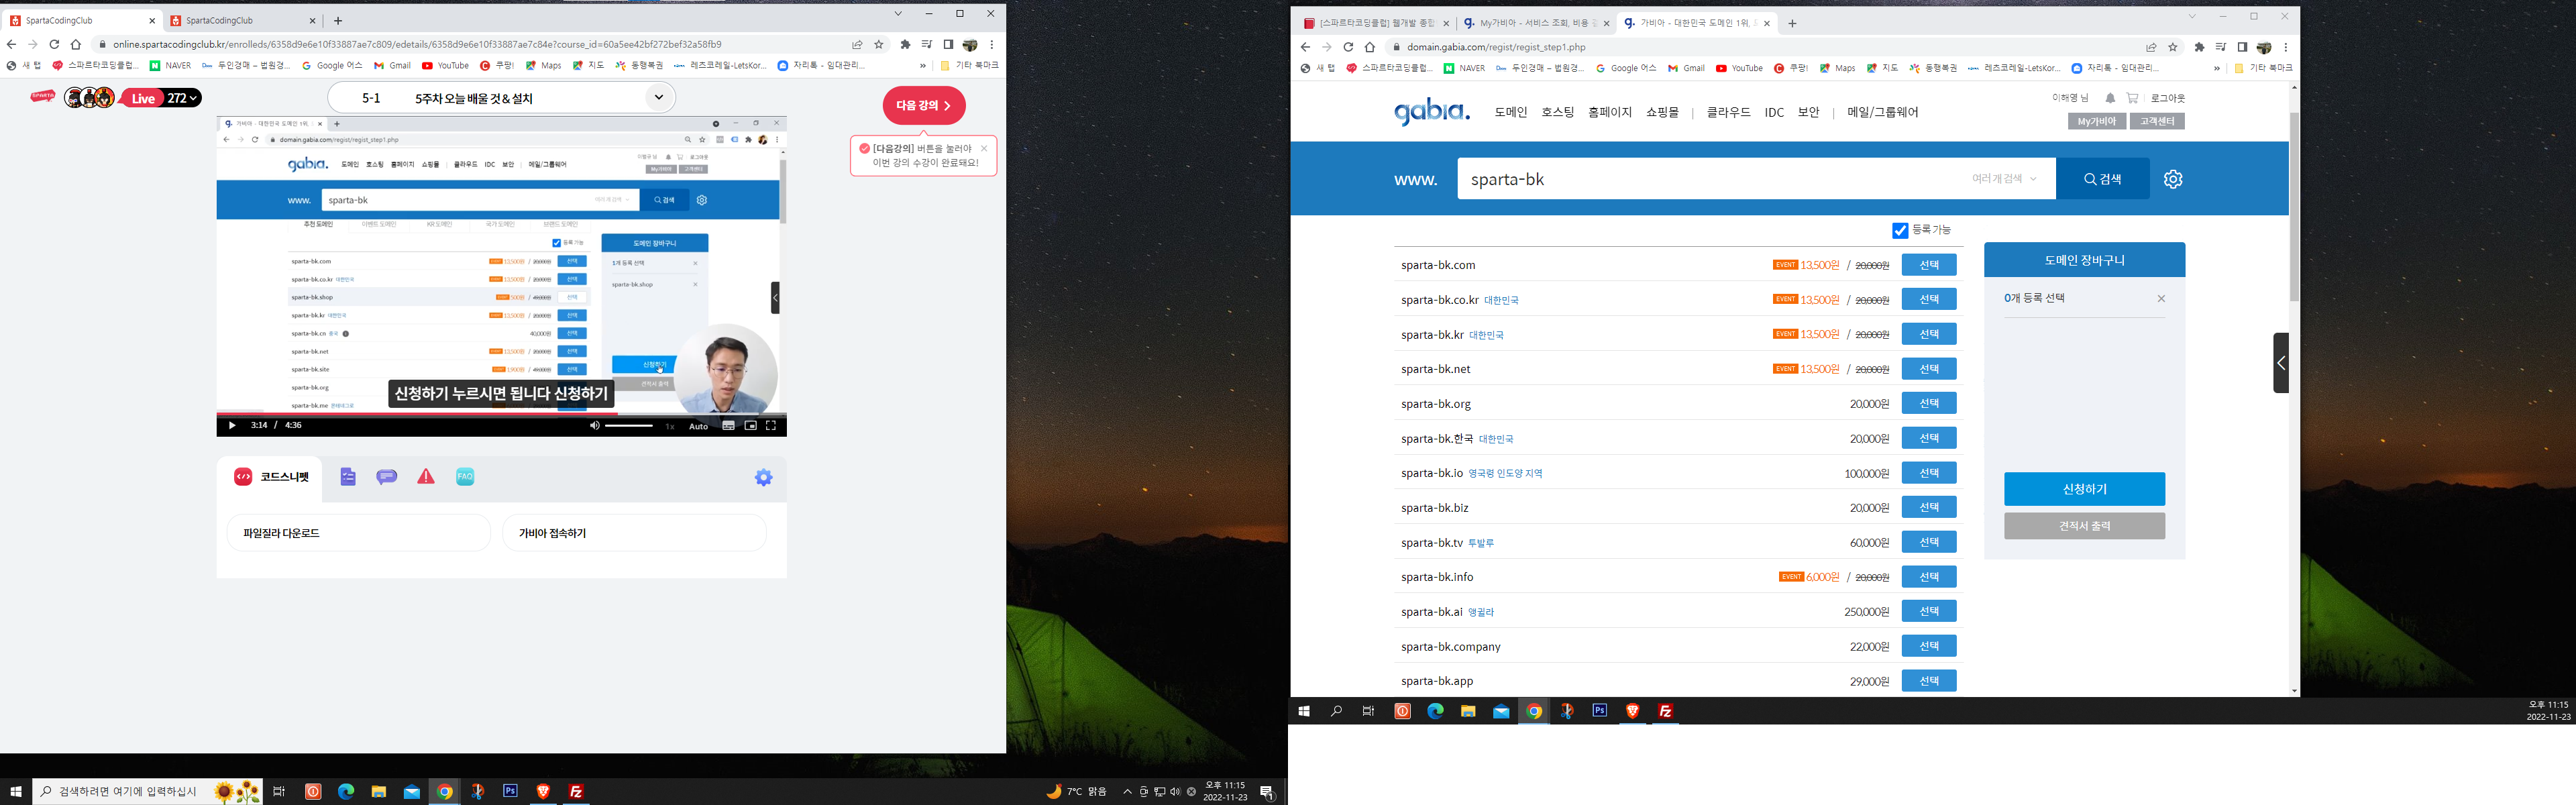The height and width of the screenshot is (805, 2576).
Task: Expand the black side panel arrow on gabia
Action: [2281, 363]
